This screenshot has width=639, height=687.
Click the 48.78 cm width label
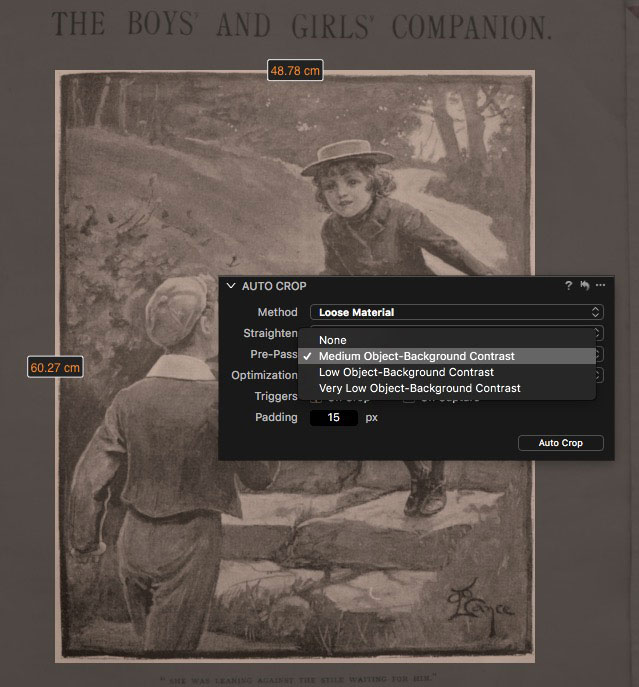coord(295,71)
